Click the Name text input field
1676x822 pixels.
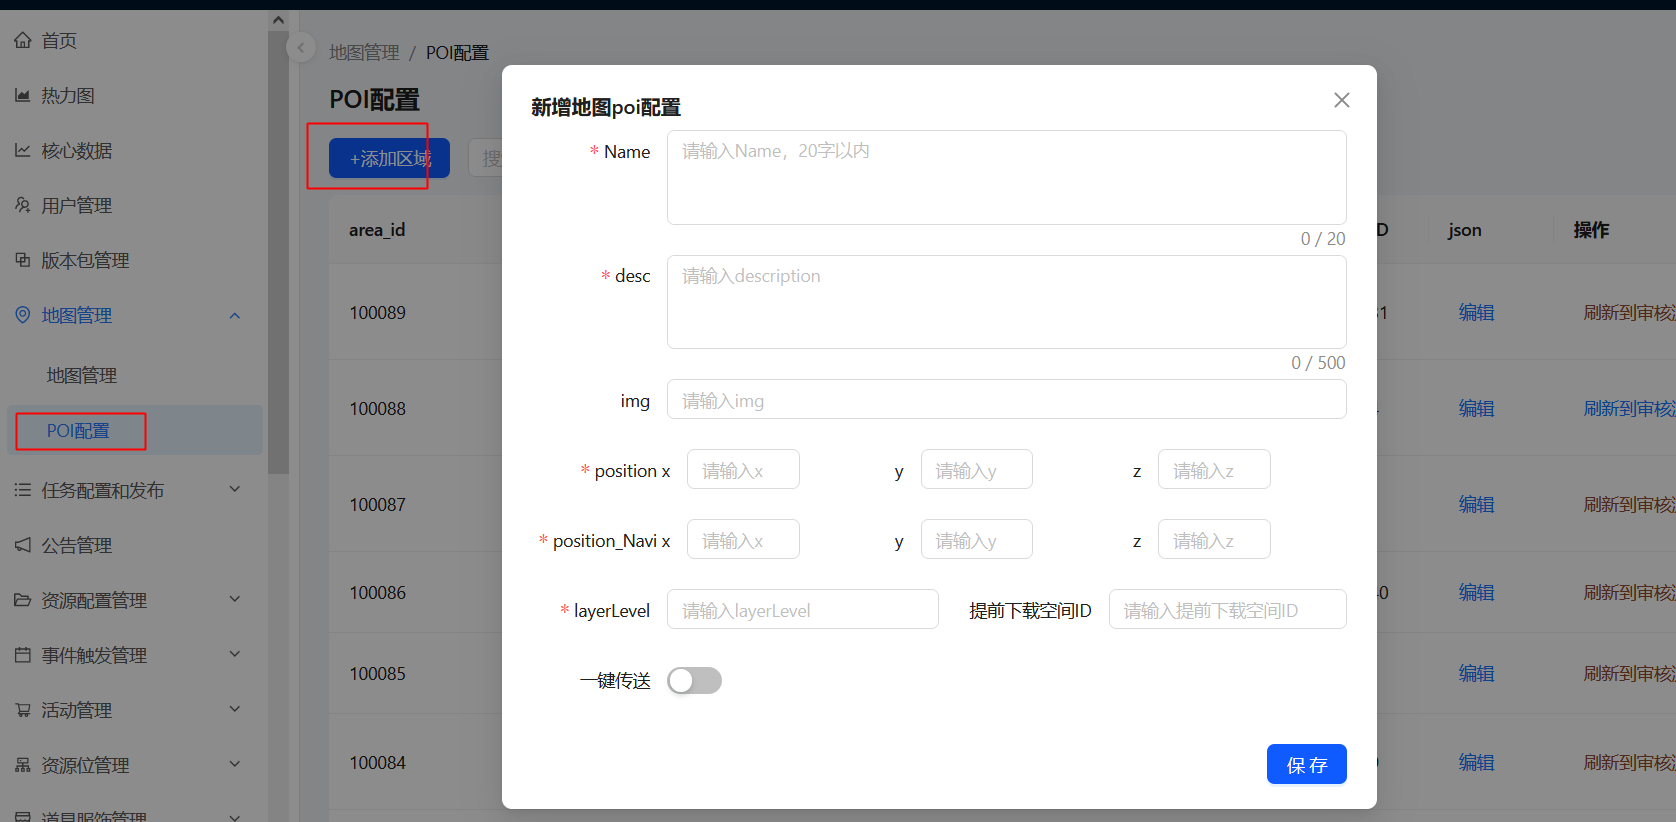pyautogui.click(x=1006, y=177)
